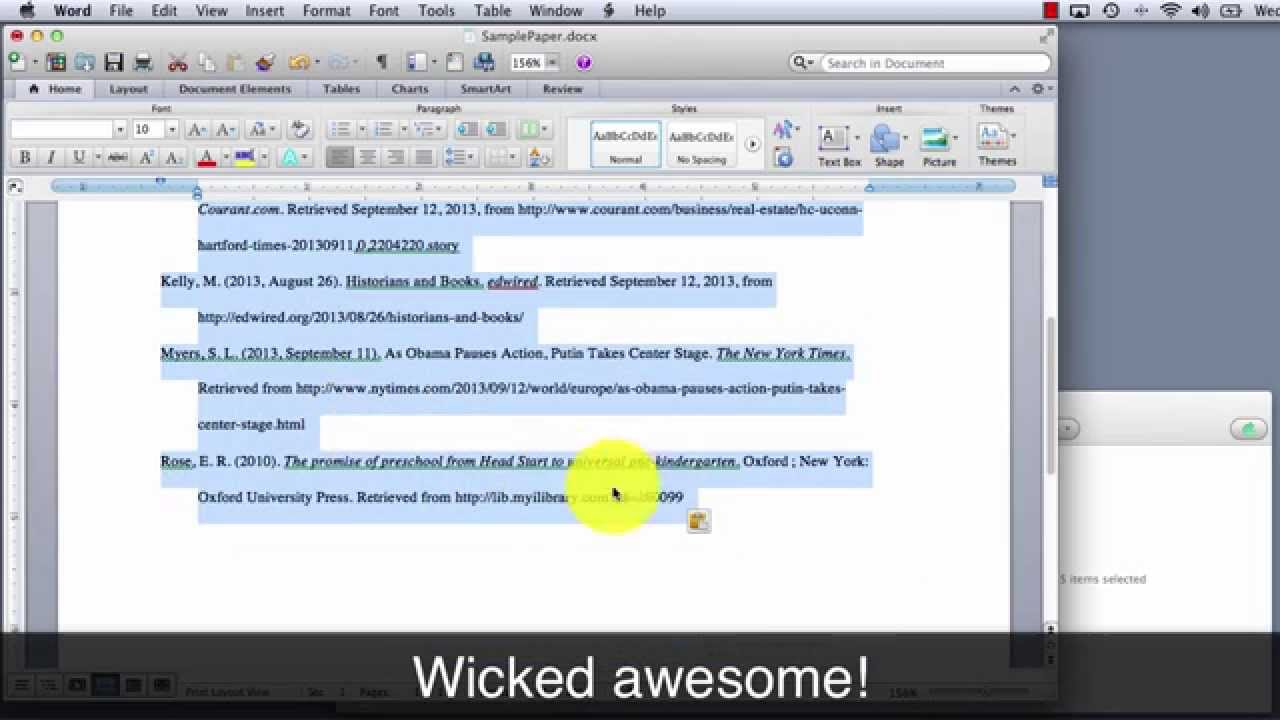Toggle Justify text alignment
The image size is (1280, 720).
pyautogui.click(x=424, y=157)
